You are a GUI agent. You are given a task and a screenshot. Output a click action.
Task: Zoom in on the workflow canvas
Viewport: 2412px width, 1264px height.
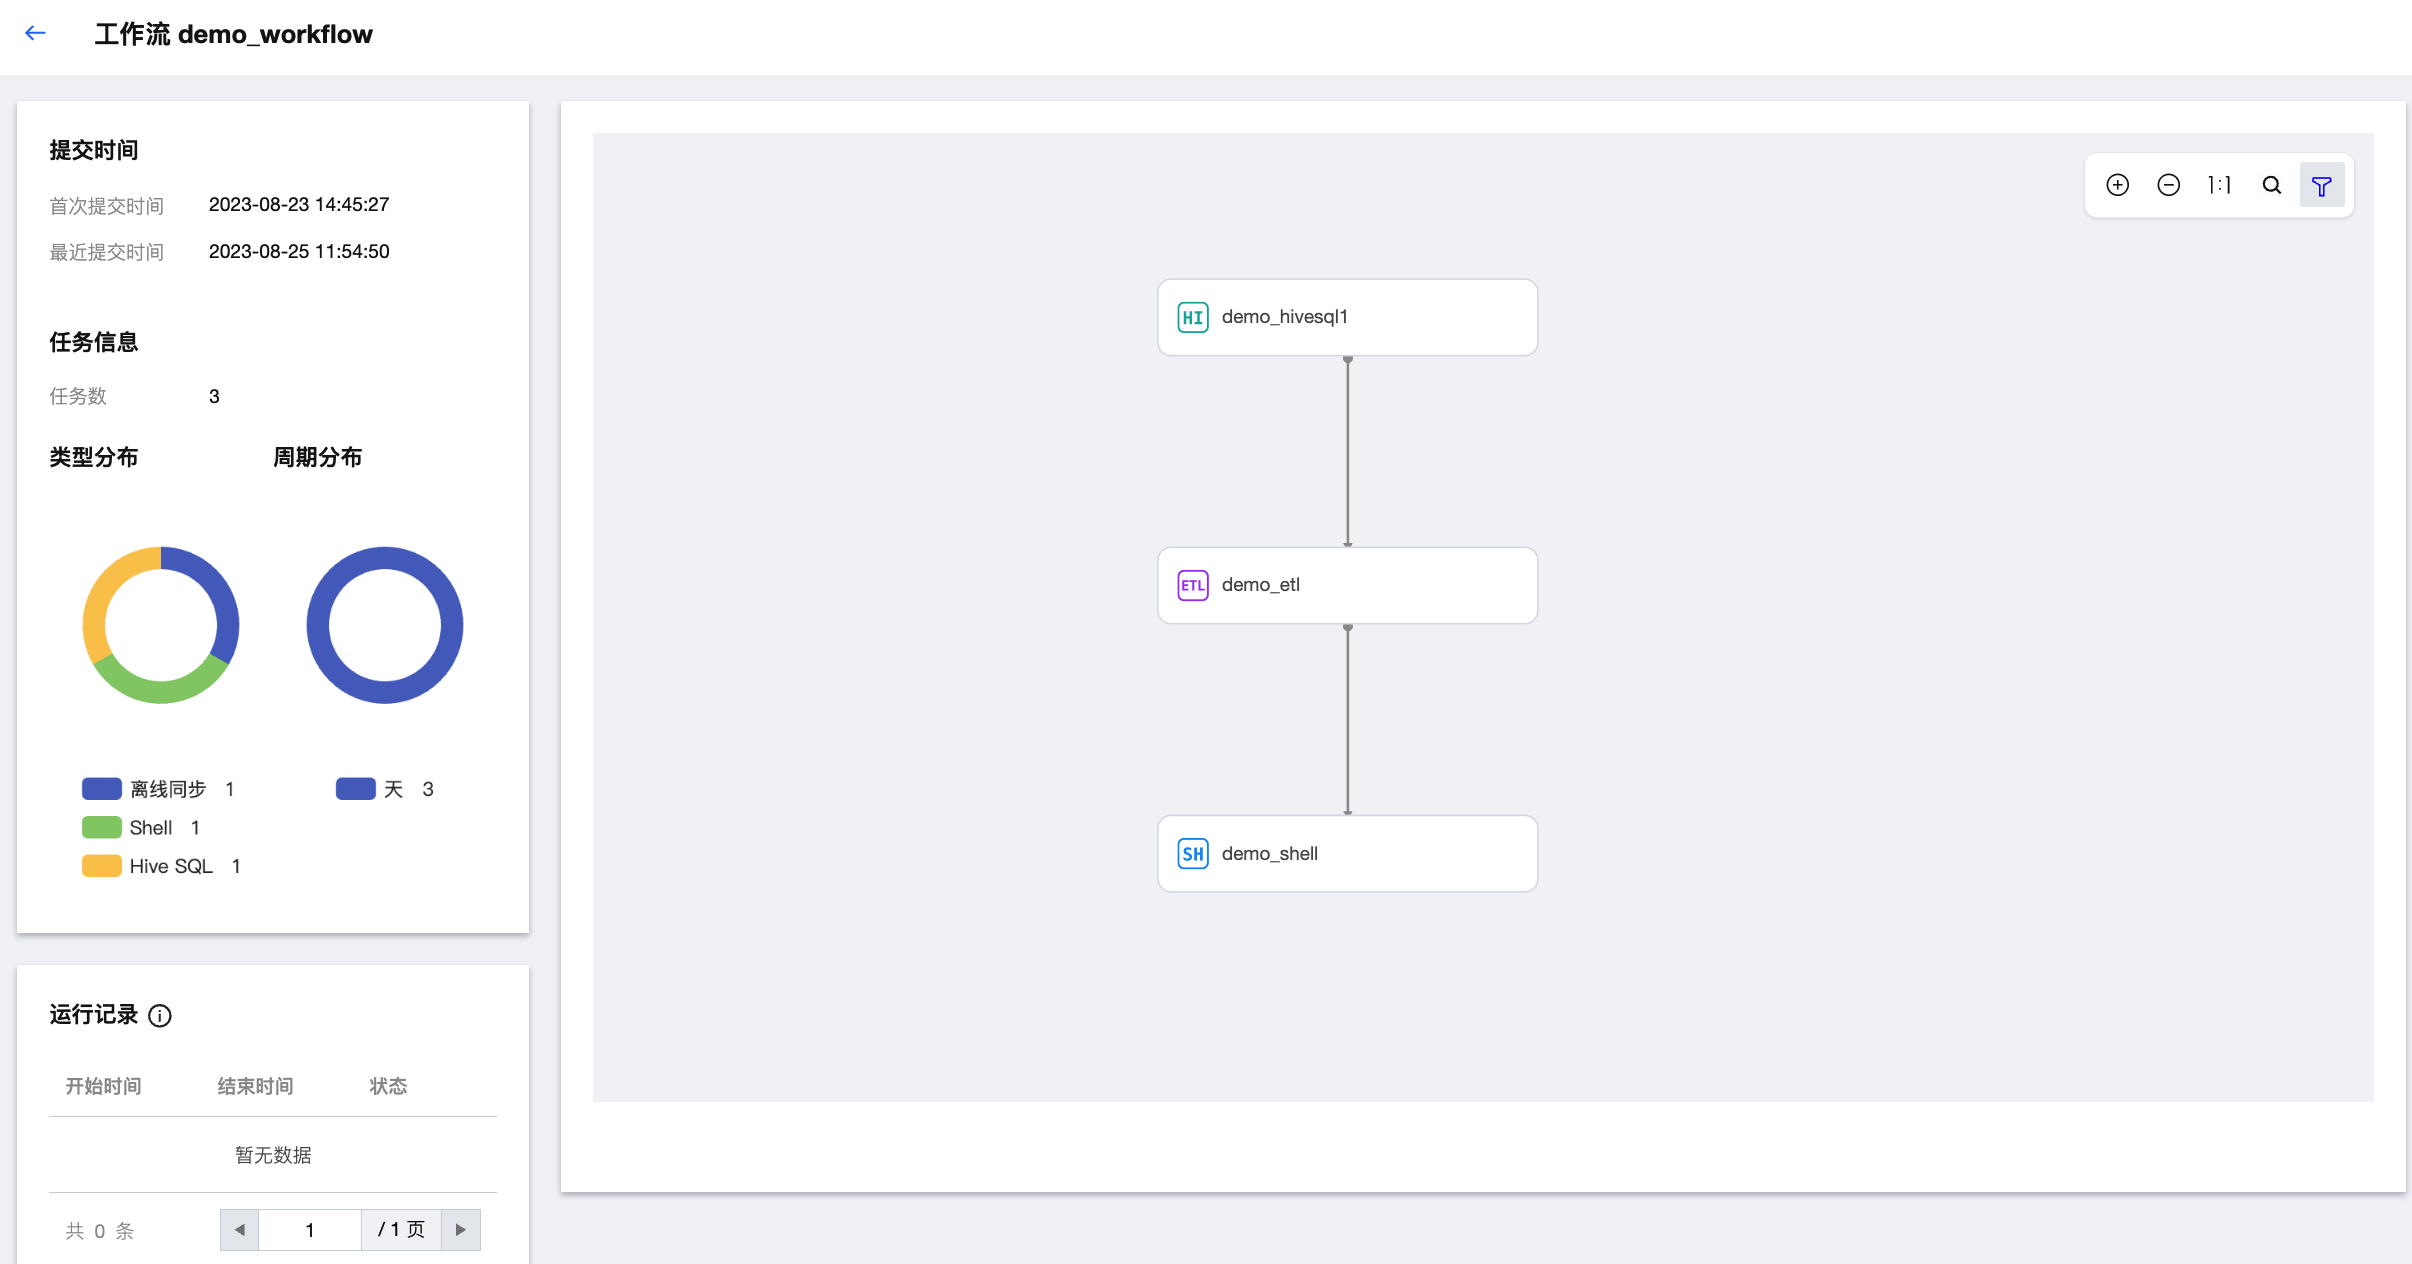[x=2117, y=185]
